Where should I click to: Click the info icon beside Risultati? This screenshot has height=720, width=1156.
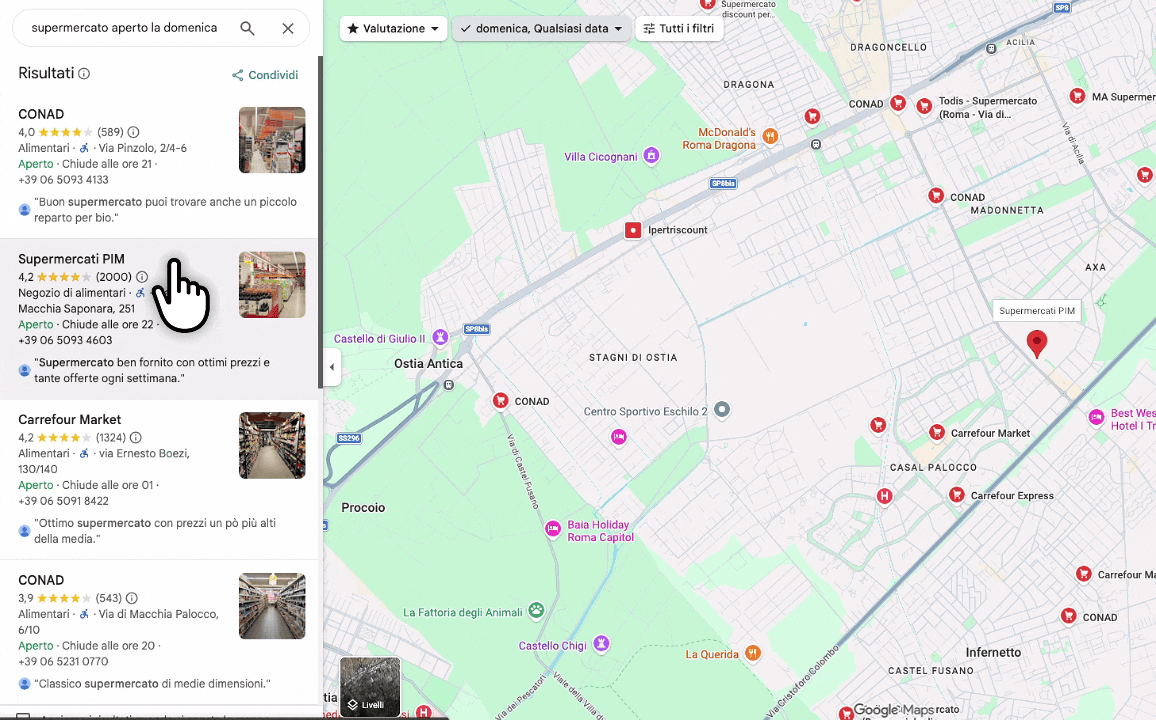(84, 74)
